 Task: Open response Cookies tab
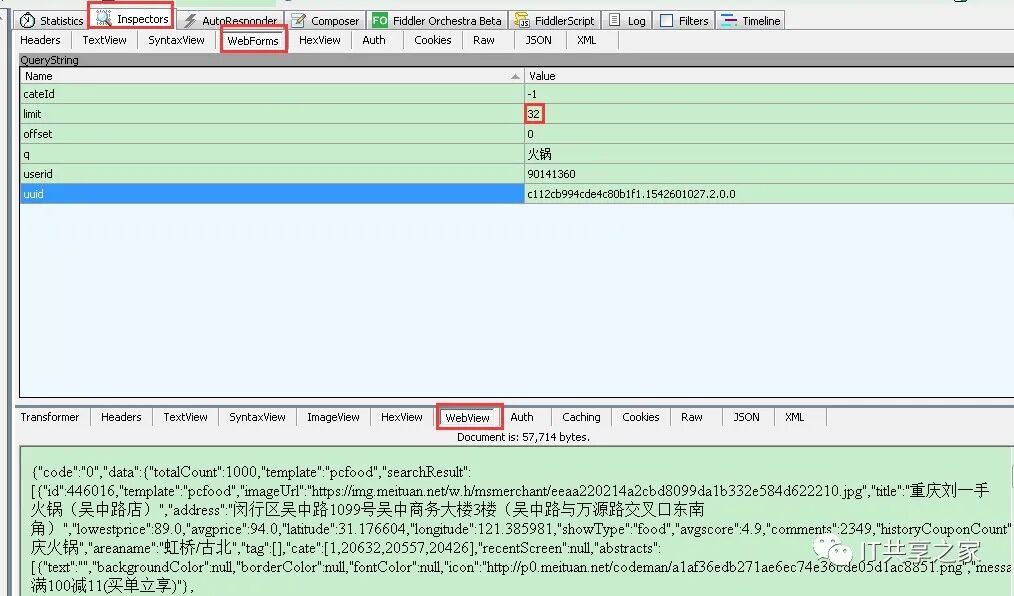coord(641,417)
